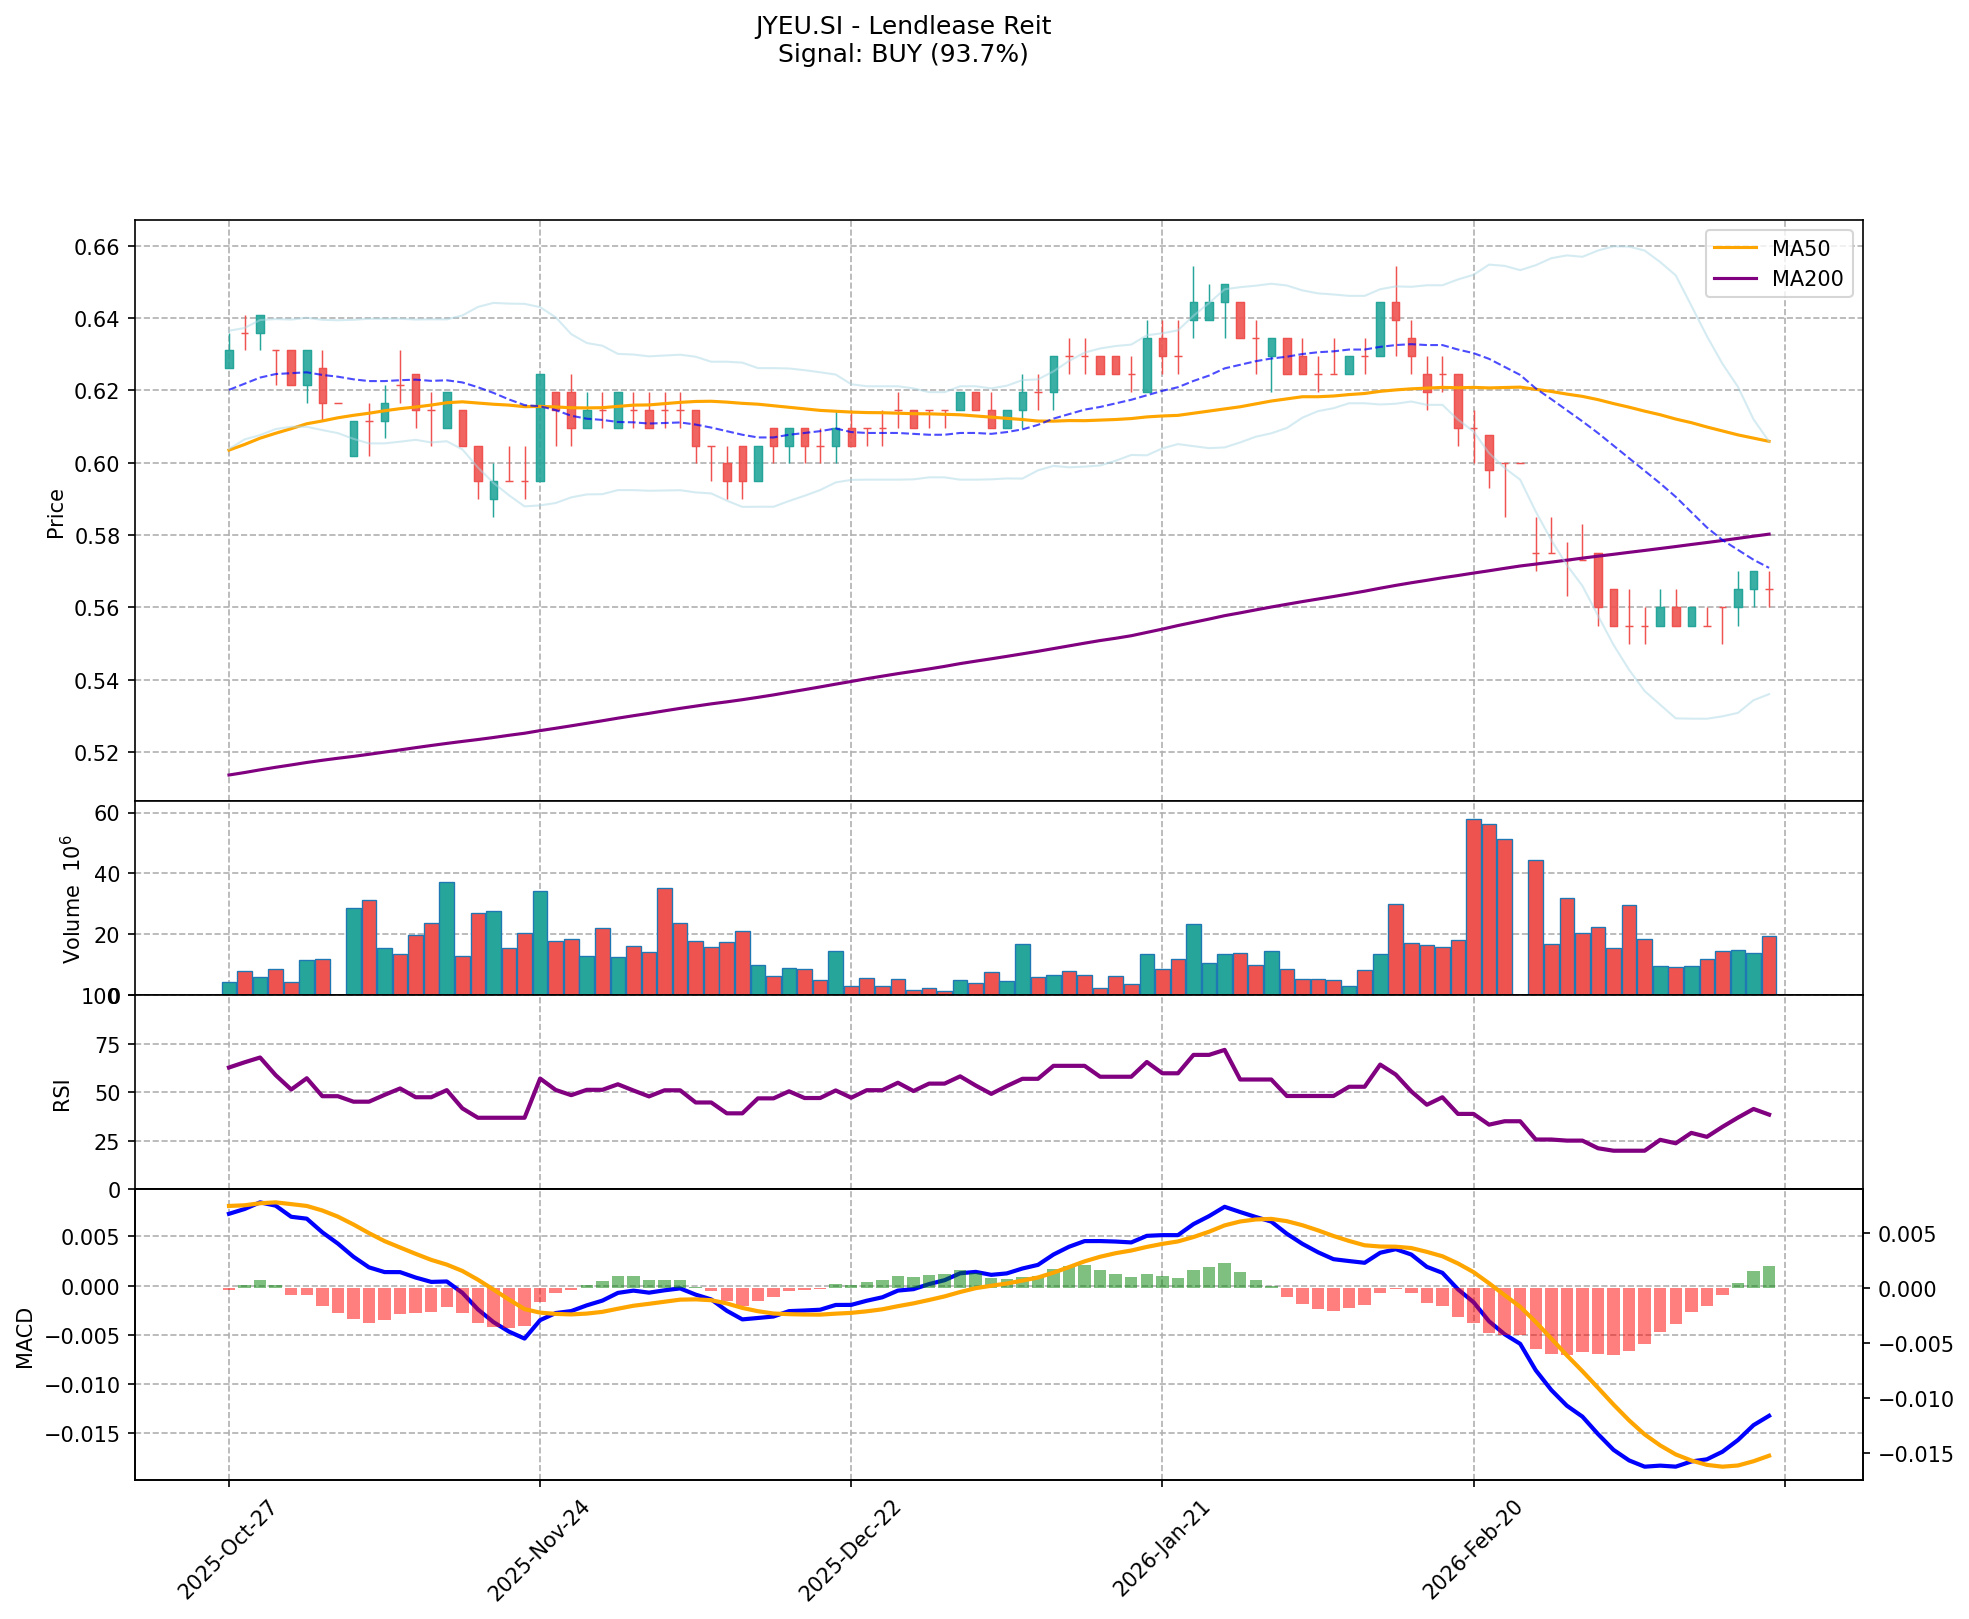Viewport: 1969px width, 1619px height.
Task: Click the 0.66 price tick label
Action: 98,247
